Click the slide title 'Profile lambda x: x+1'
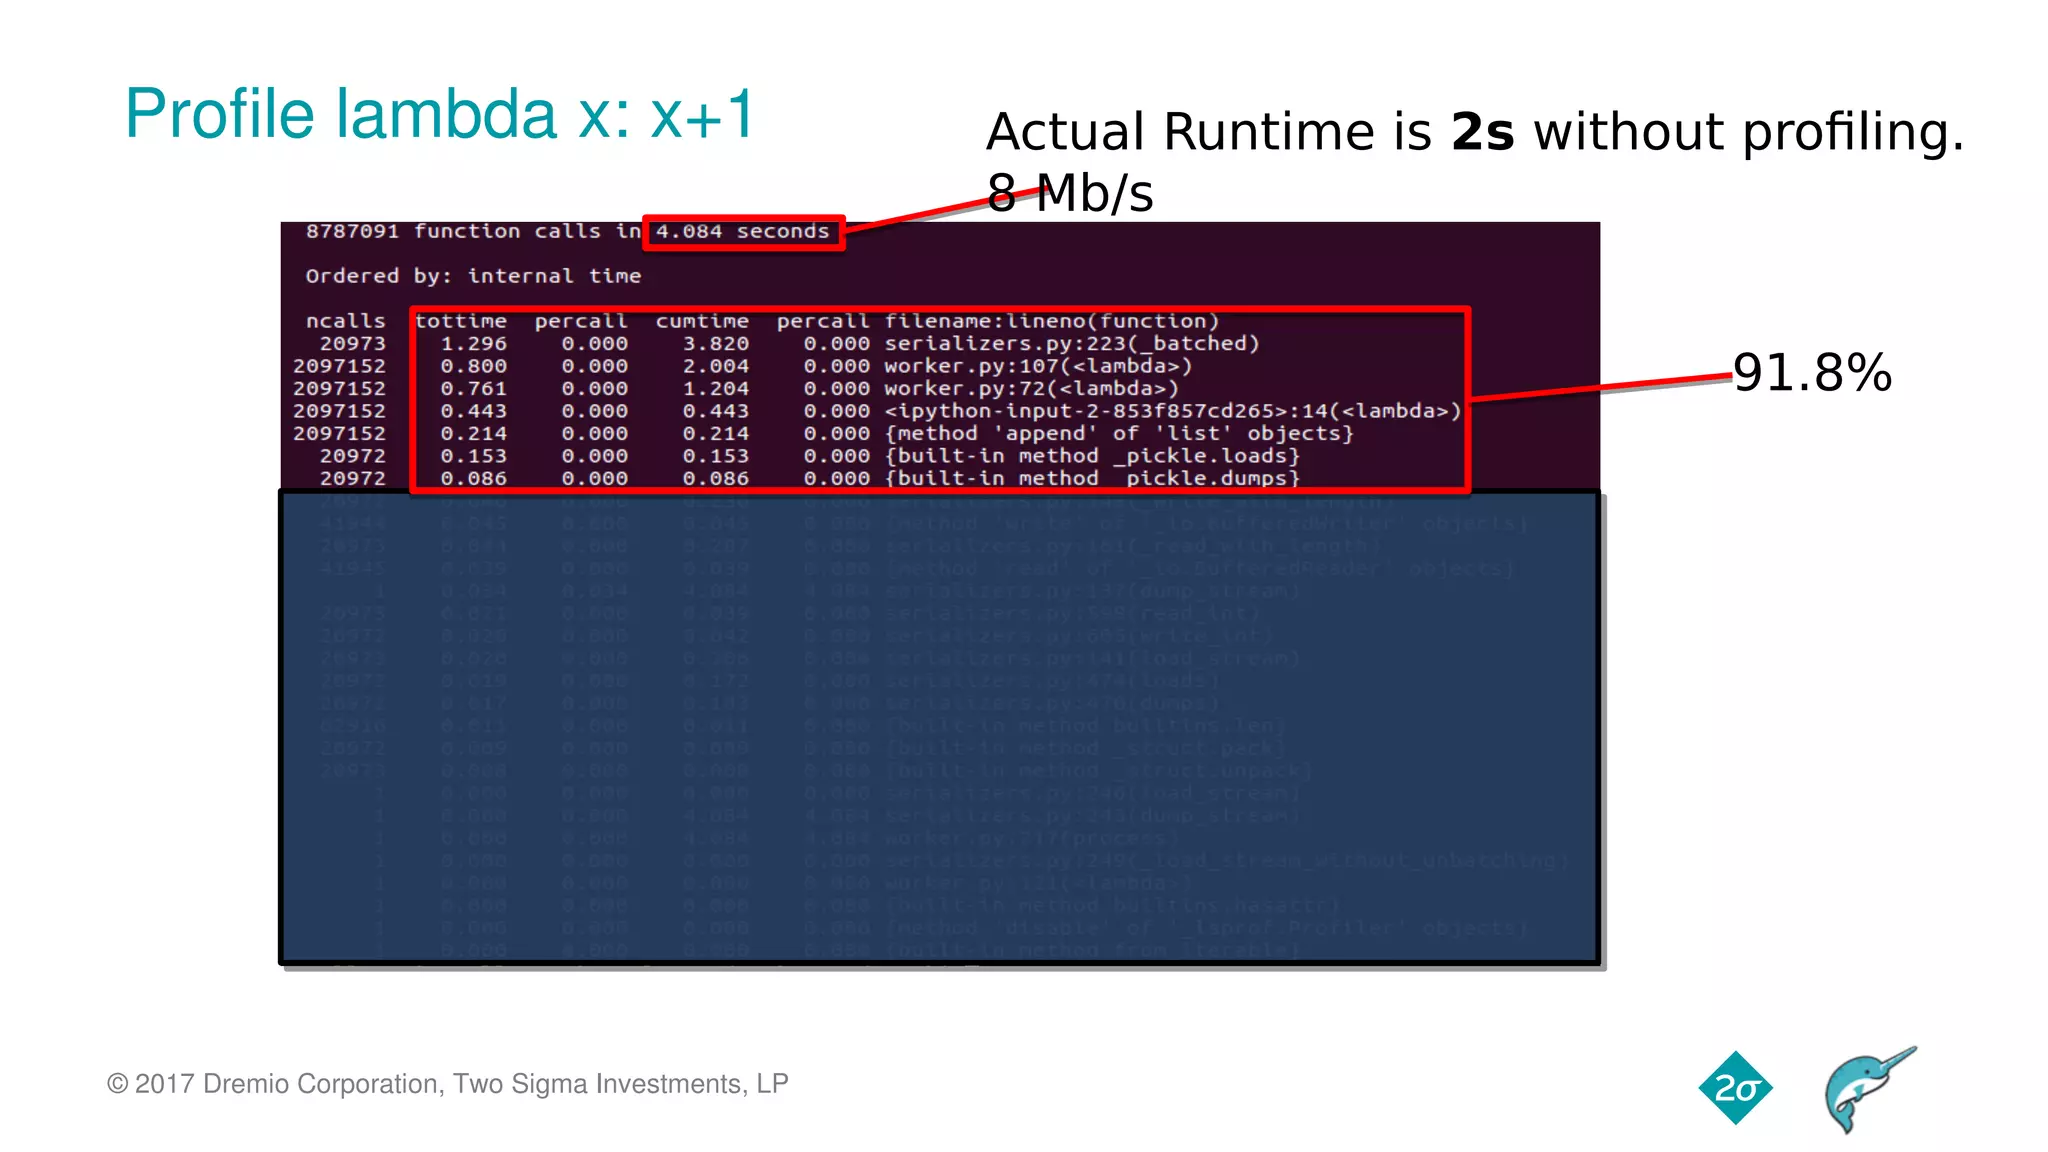 [439, 113]
